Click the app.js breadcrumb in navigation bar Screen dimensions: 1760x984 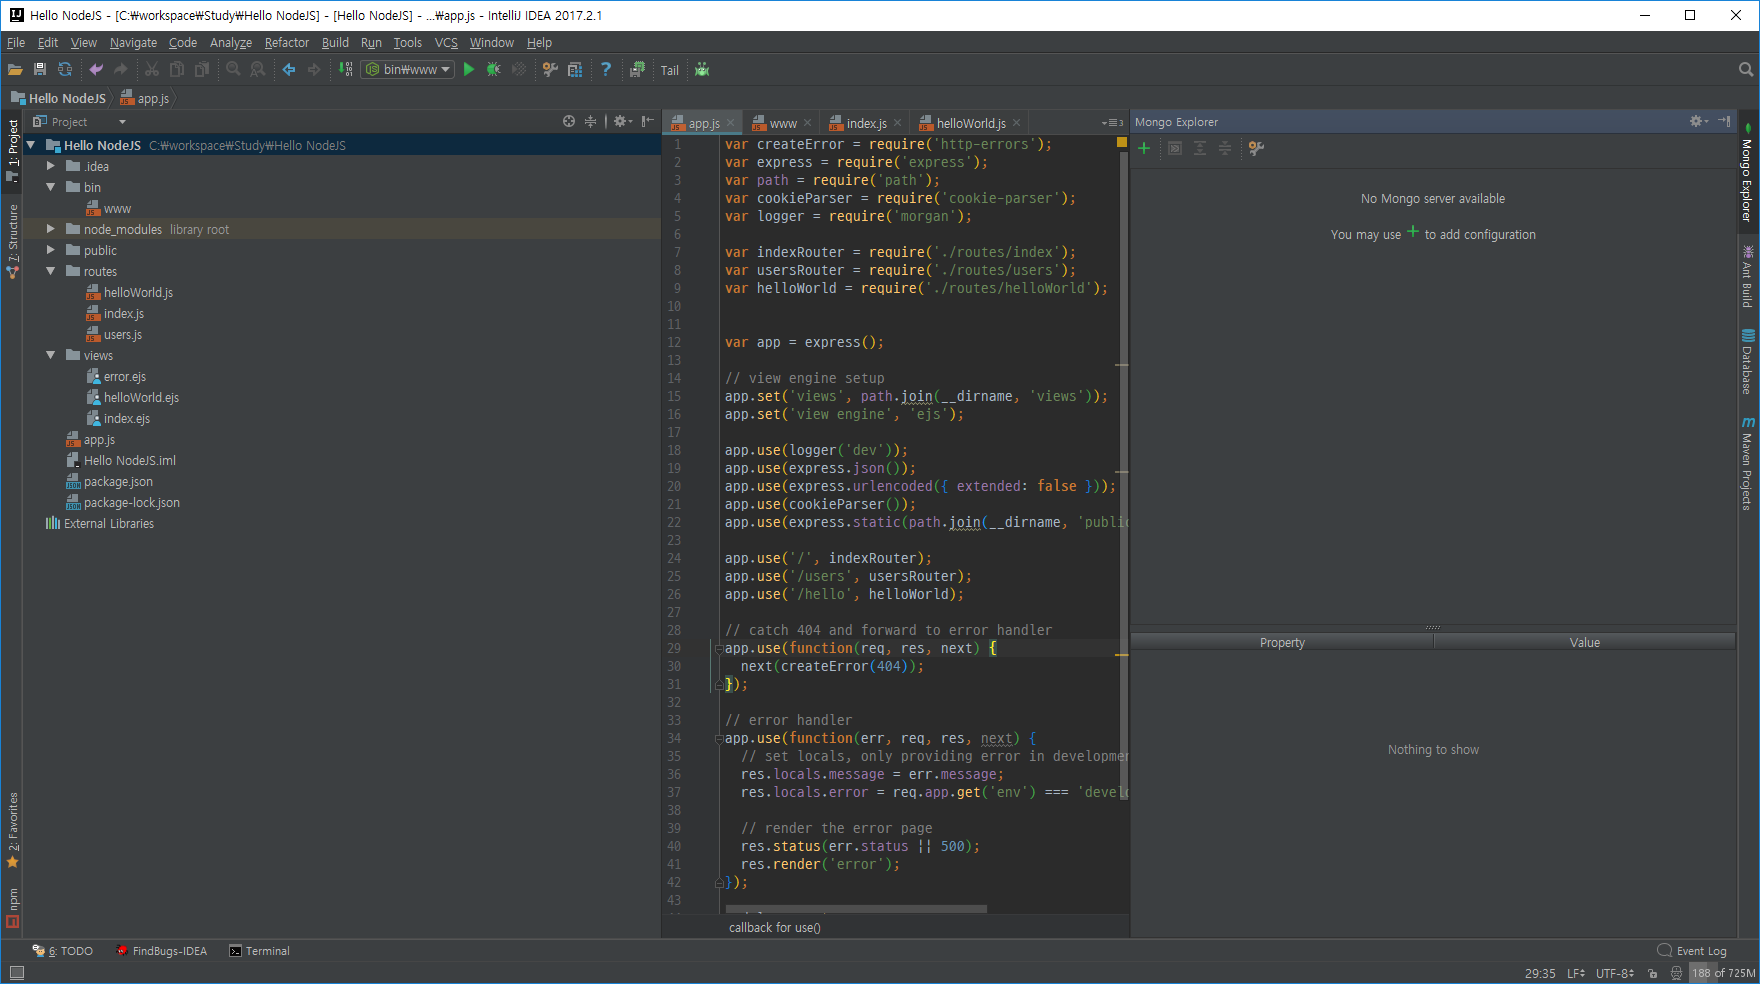click(x=145, y=98)
